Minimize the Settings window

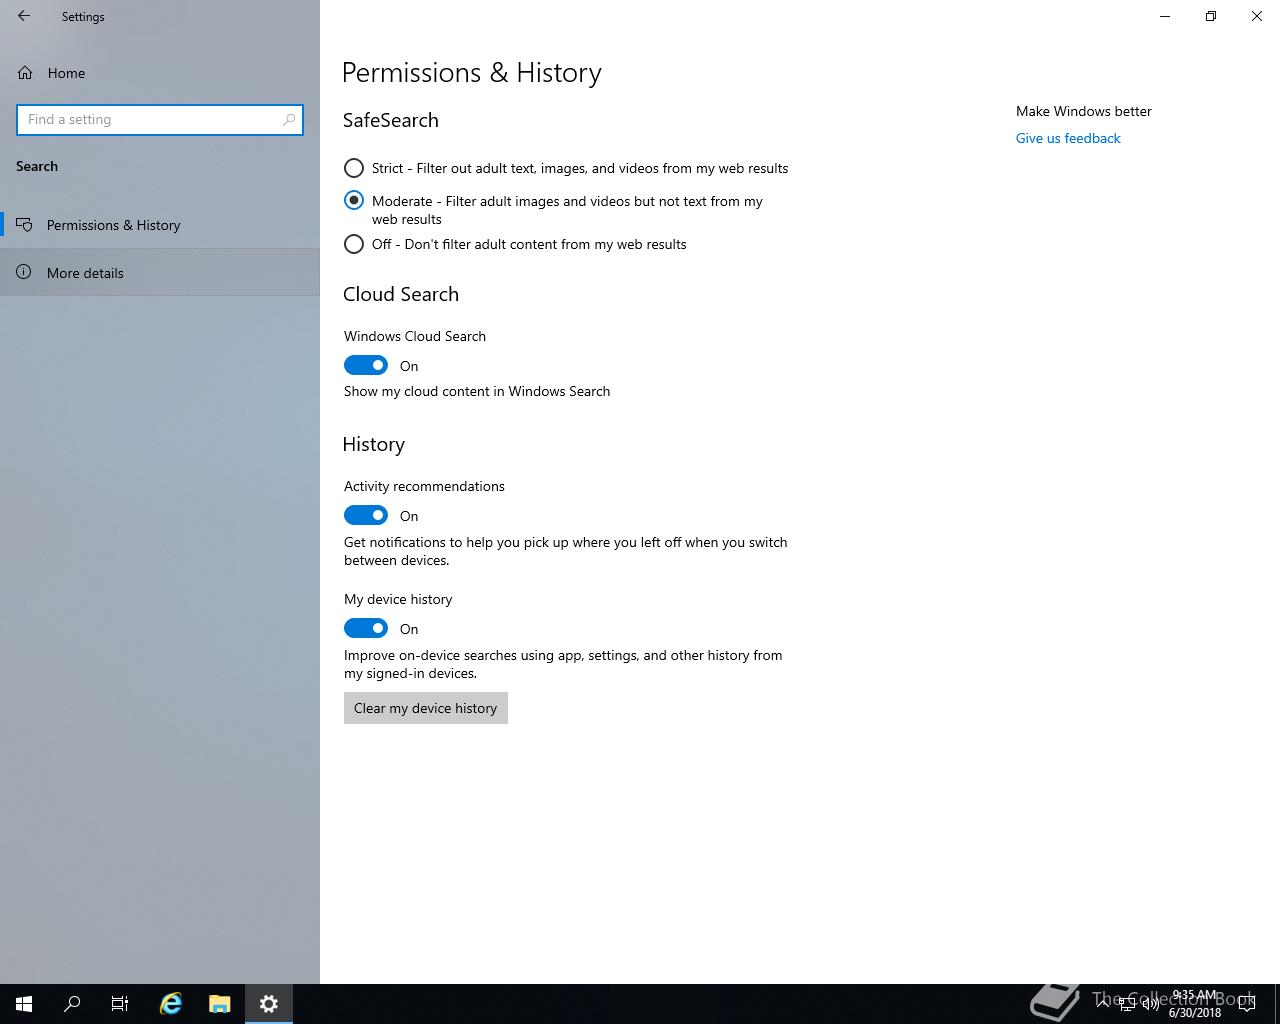click(x=1165, y=16)
